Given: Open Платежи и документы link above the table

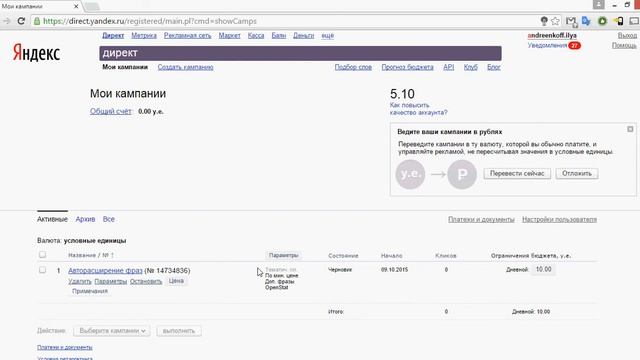Looking at the screenshot, I should tap(481, 219).
